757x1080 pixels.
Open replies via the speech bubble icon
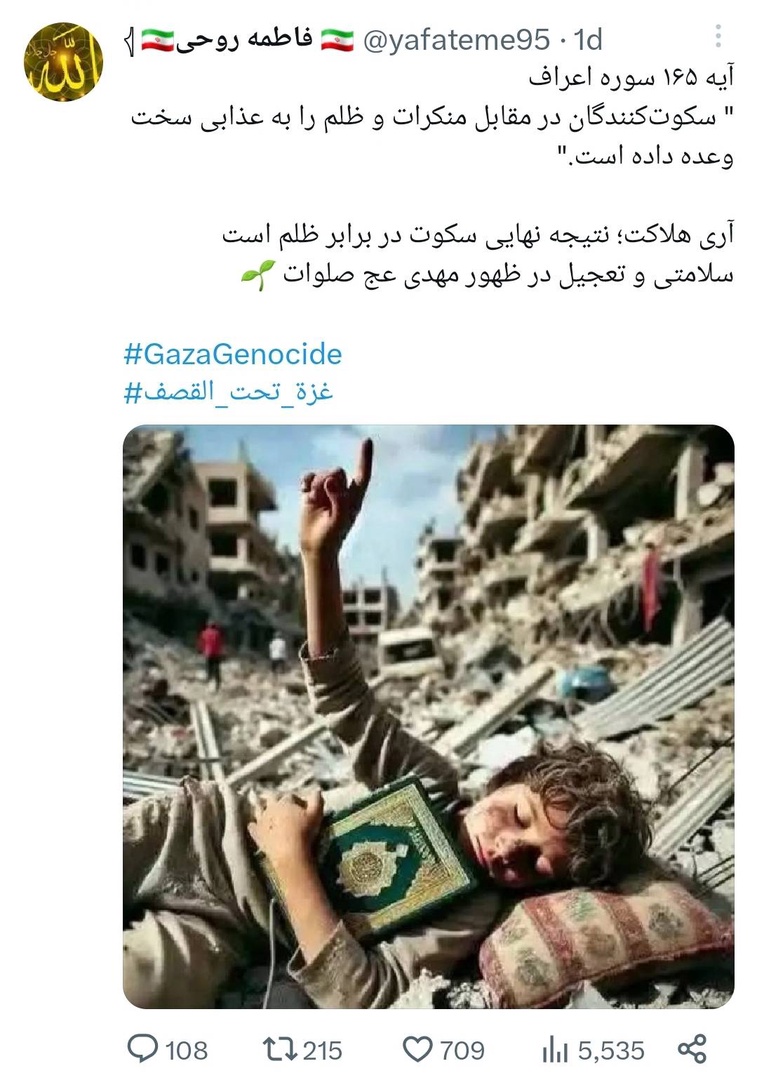click(143, 1049)
